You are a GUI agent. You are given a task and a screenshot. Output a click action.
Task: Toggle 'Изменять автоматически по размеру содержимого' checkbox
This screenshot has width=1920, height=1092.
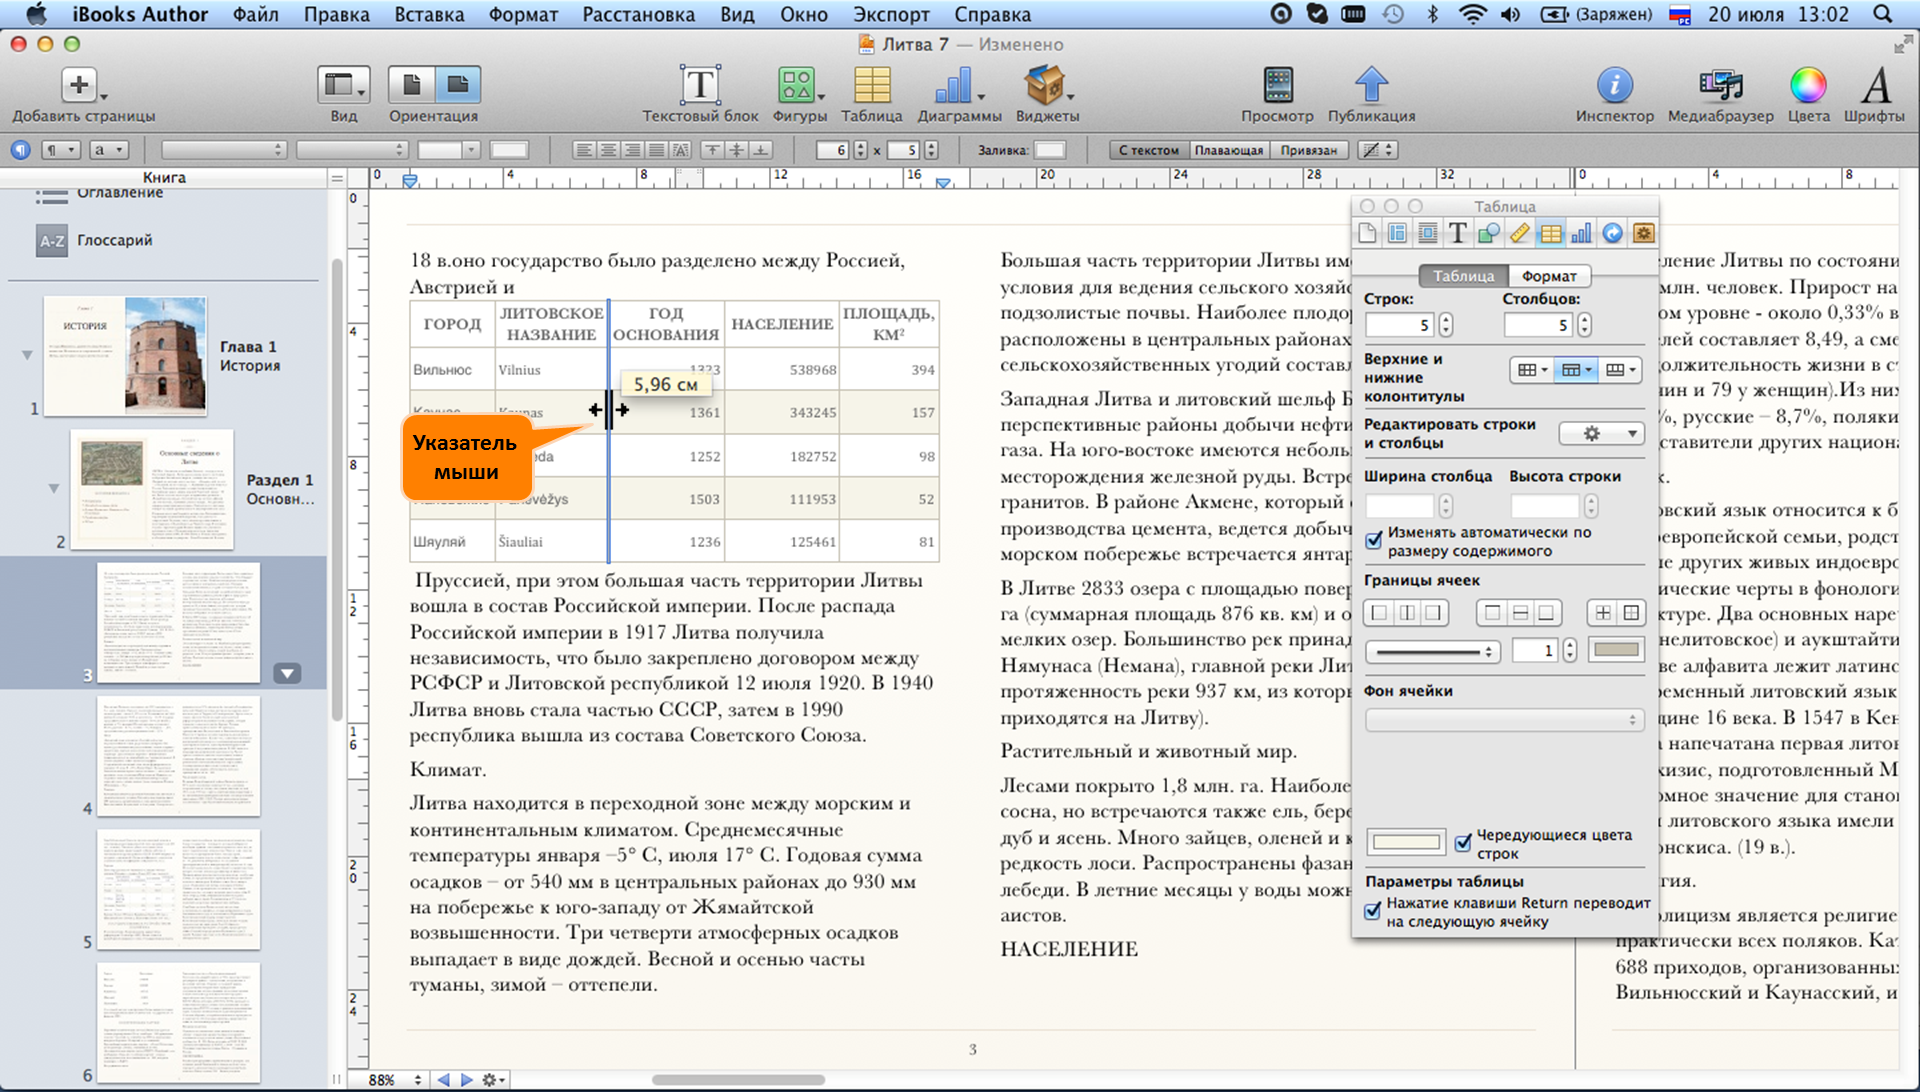pyautogui.click(x=1374, y=540)
